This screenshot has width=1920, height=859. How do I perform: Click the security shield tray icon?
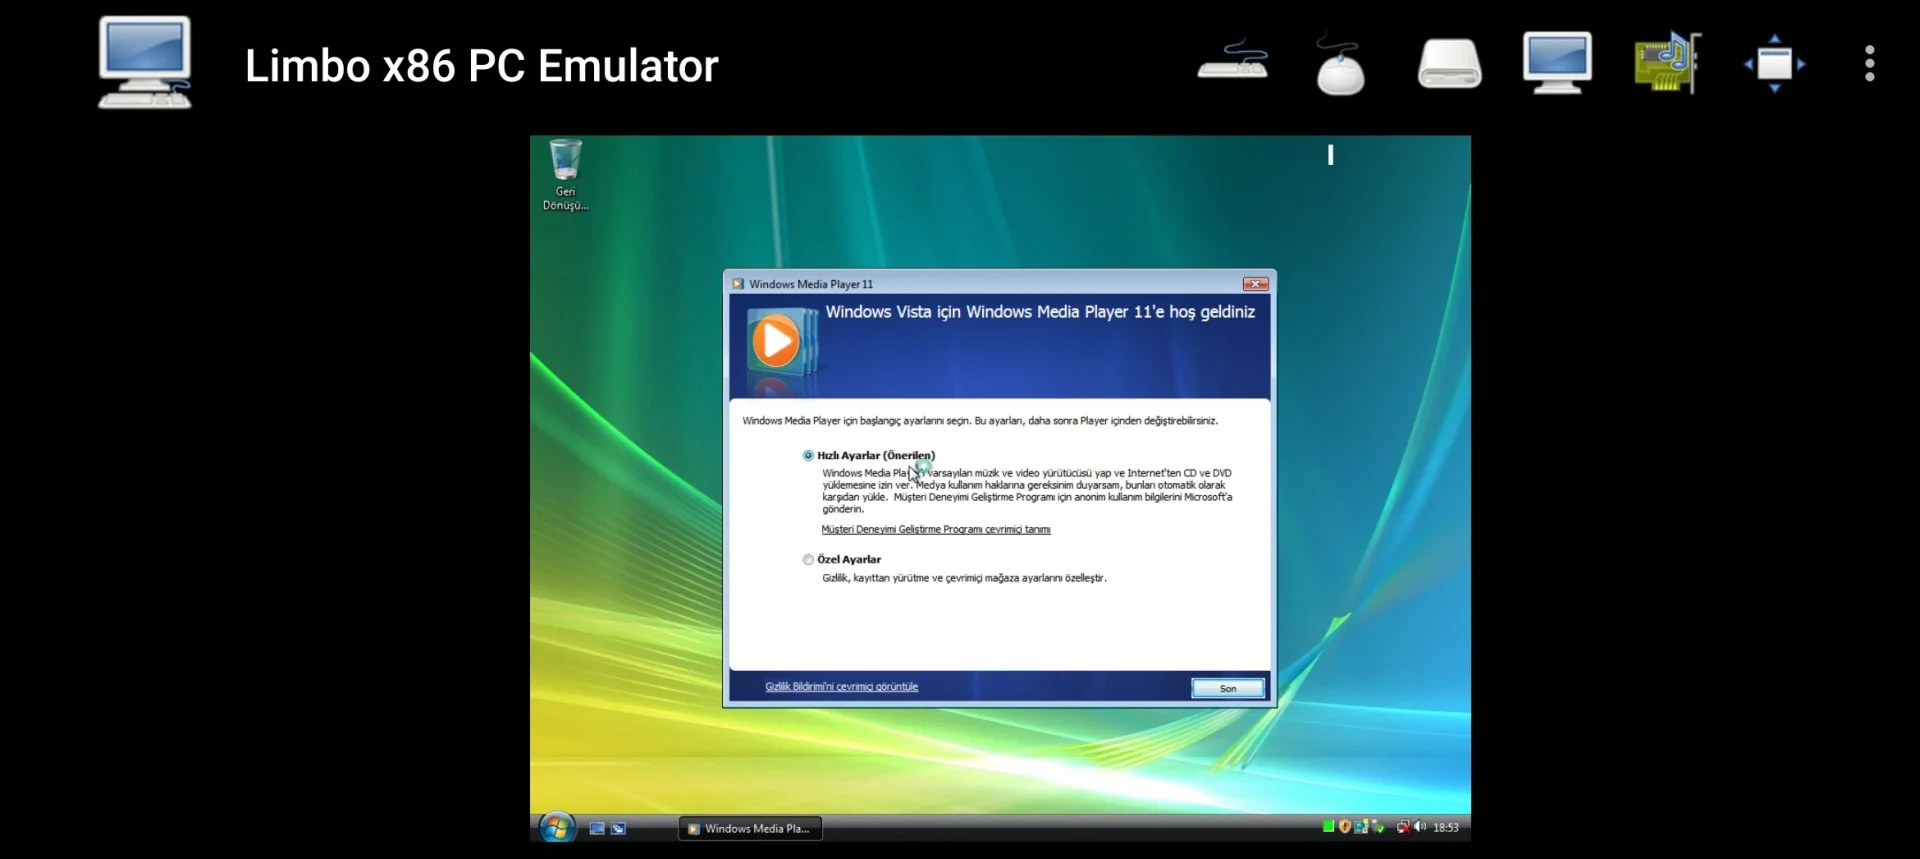pyautogui.click(x=1344, y=826)
